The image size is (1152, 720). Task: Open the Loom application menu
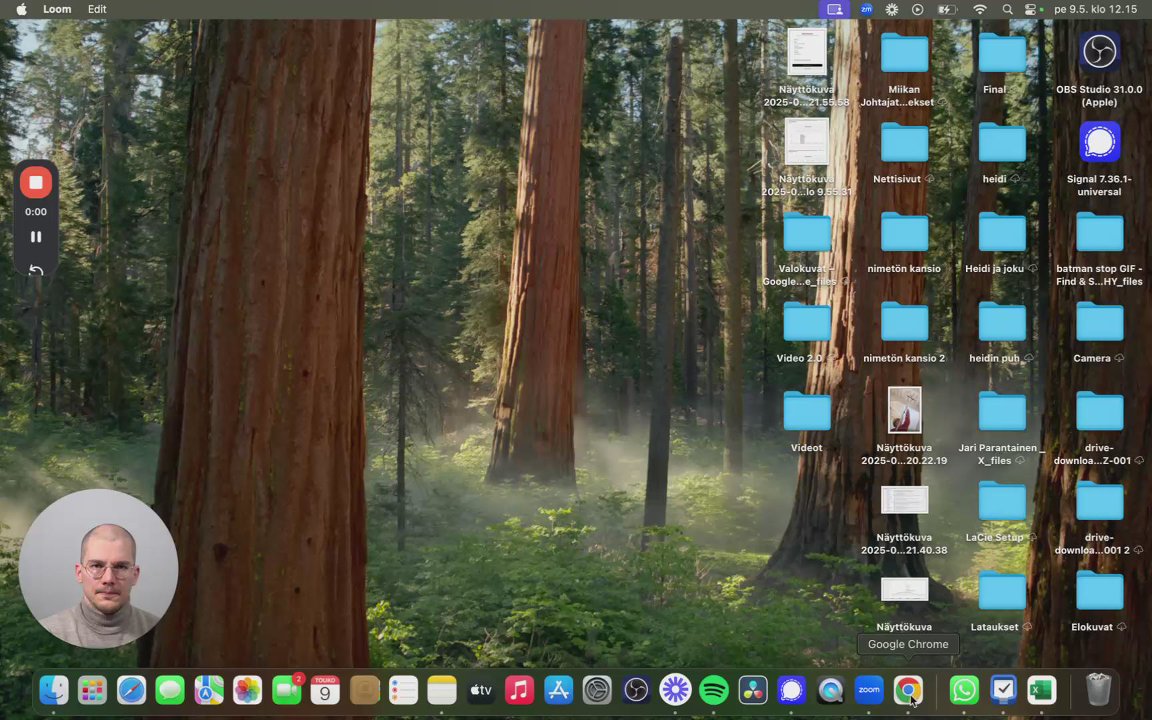(x=57, y=9)
